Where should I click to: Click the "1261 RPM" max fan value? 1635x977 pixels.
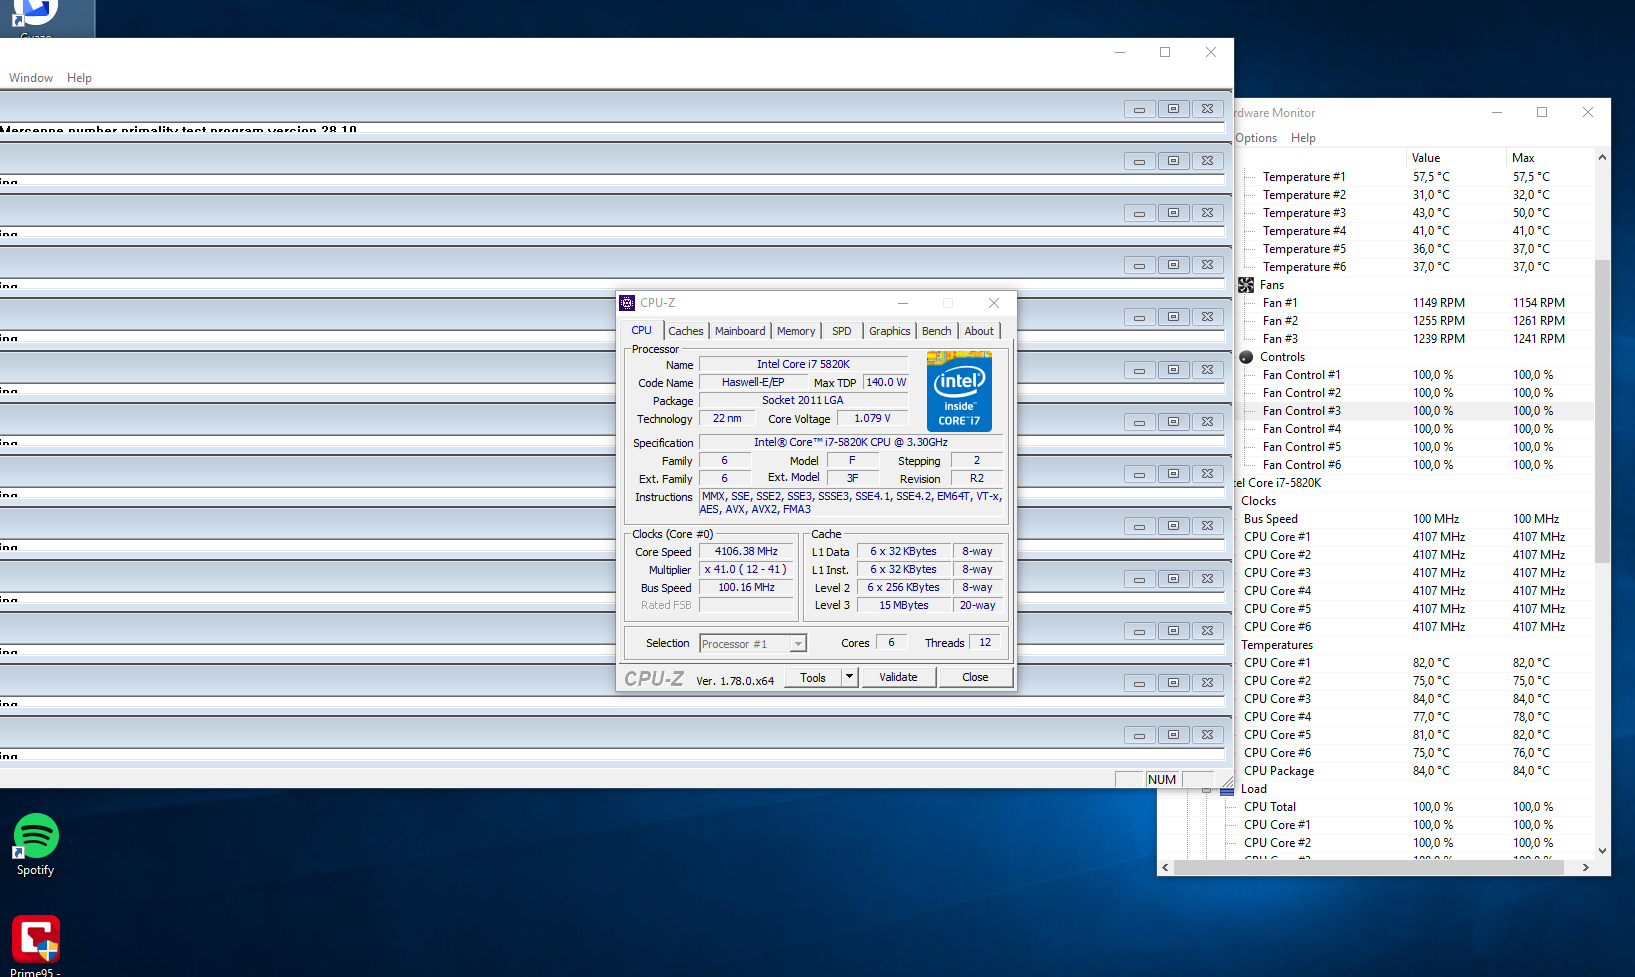[x=1538, y=321]
